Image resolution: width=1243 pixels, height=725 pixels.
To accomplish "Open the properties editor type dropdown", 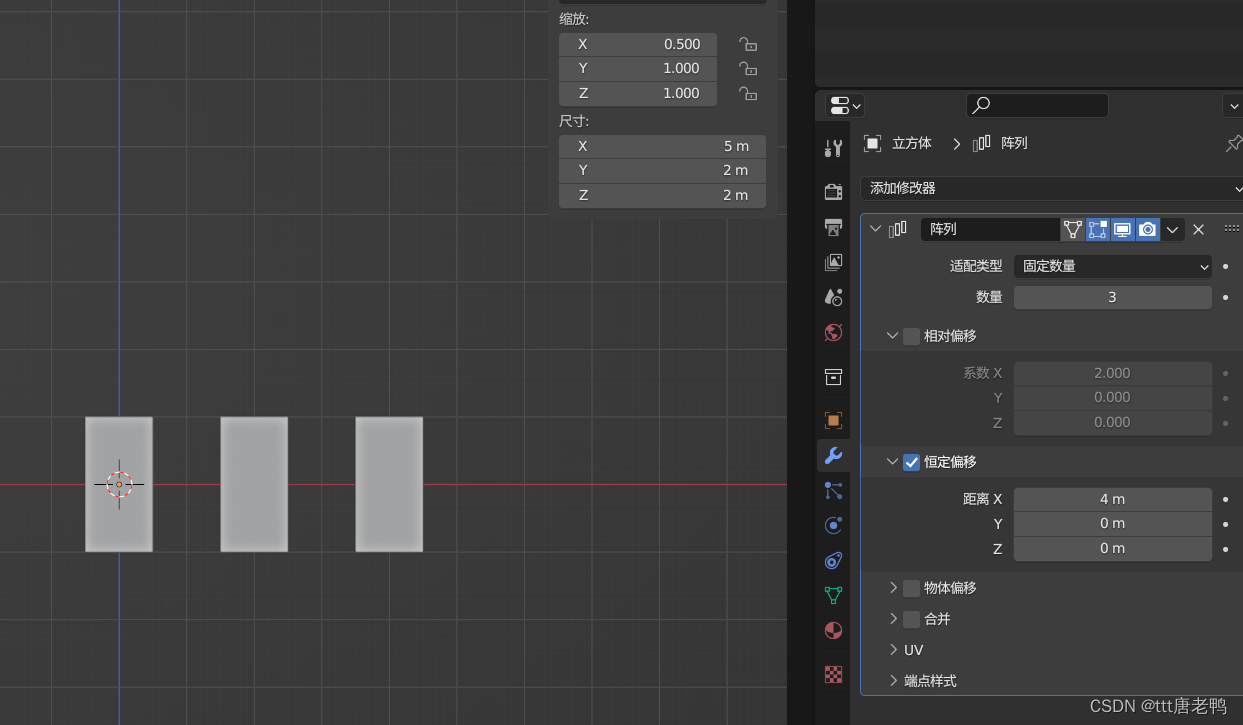I will [845, 105].
